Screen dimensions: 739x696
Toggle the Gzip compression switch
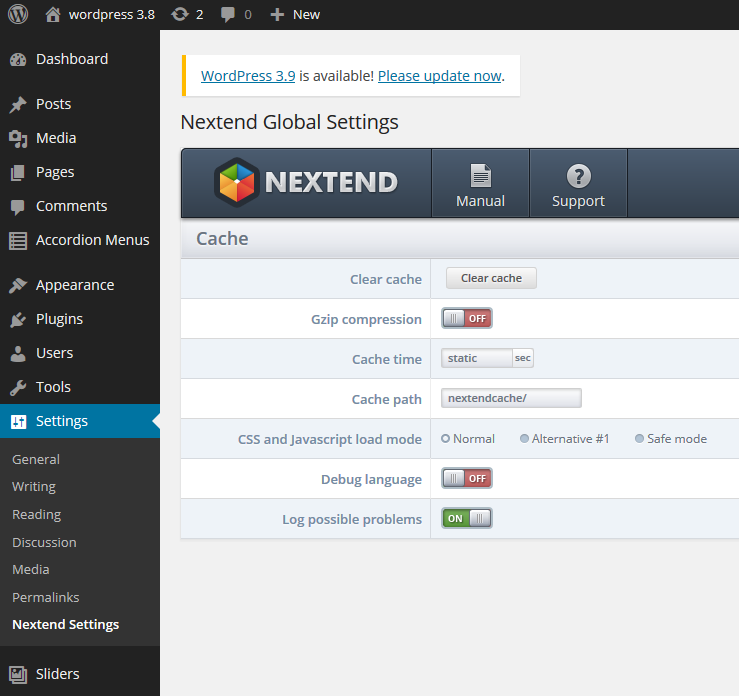(467, 319)
